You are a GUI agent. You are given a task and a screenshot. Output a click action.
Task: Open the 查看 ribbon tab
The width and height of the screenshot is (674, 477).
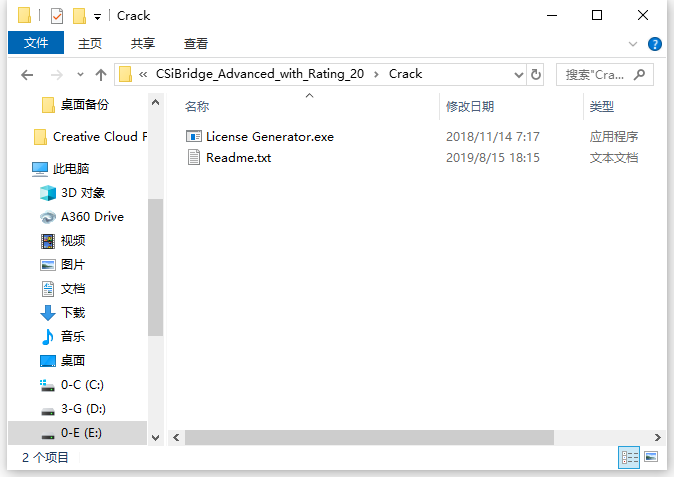(x=196, y=43)
